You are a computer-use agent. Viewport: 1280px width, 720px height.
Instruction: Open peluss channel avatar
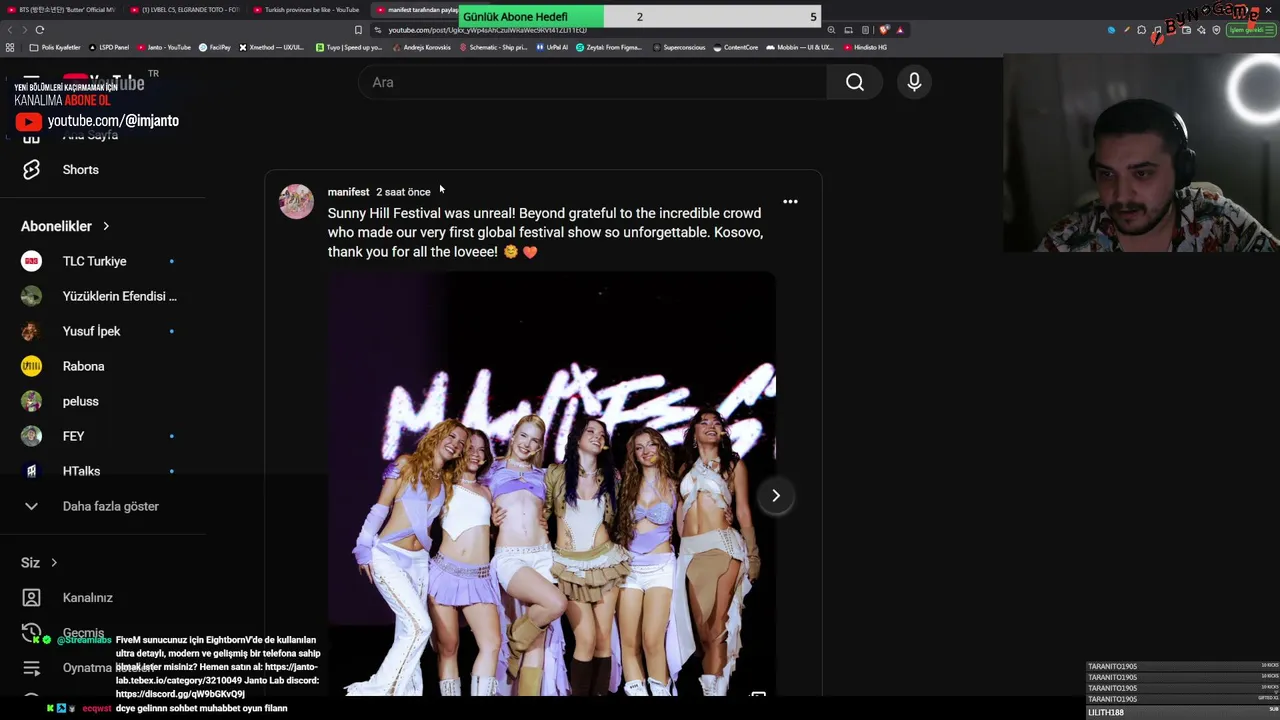[x=31, y=401]
